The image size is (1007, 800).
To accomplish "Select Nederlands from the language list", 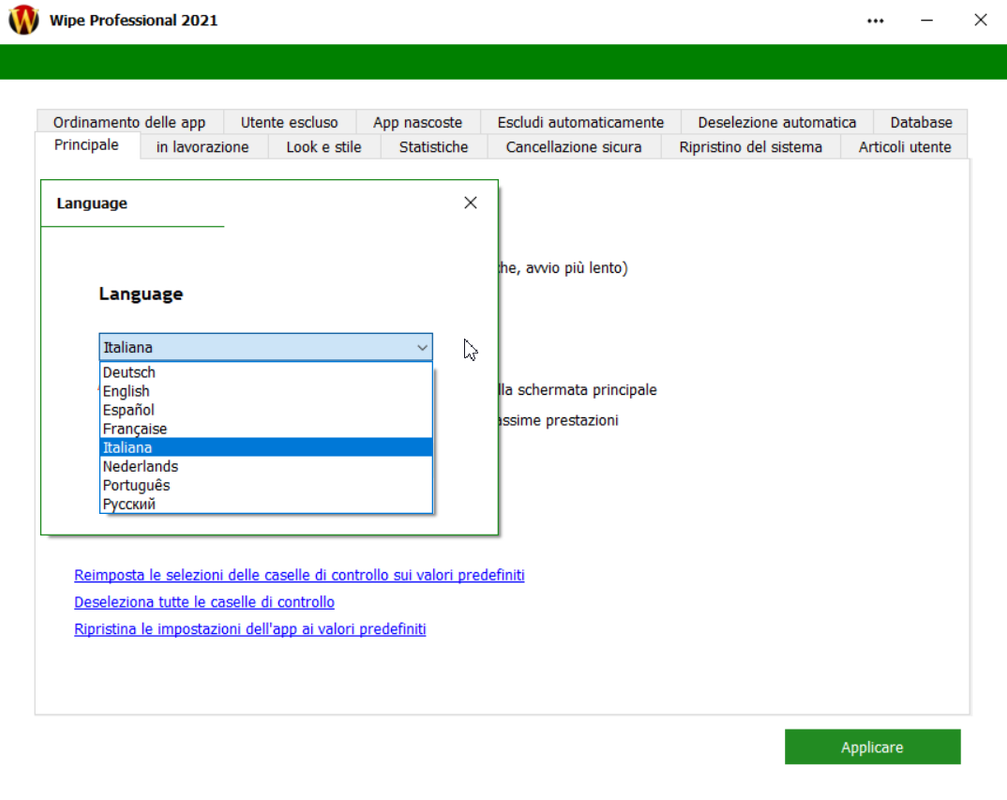I will click(x=266, y=466).
